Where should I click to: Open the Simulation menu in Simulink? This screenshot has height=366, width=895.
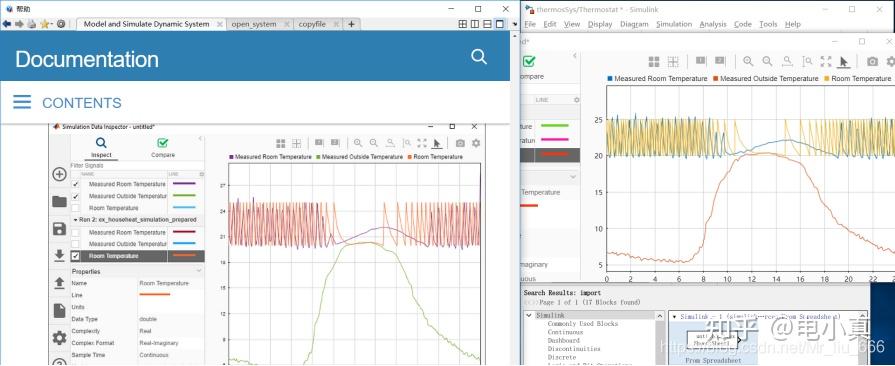(674, 24)
